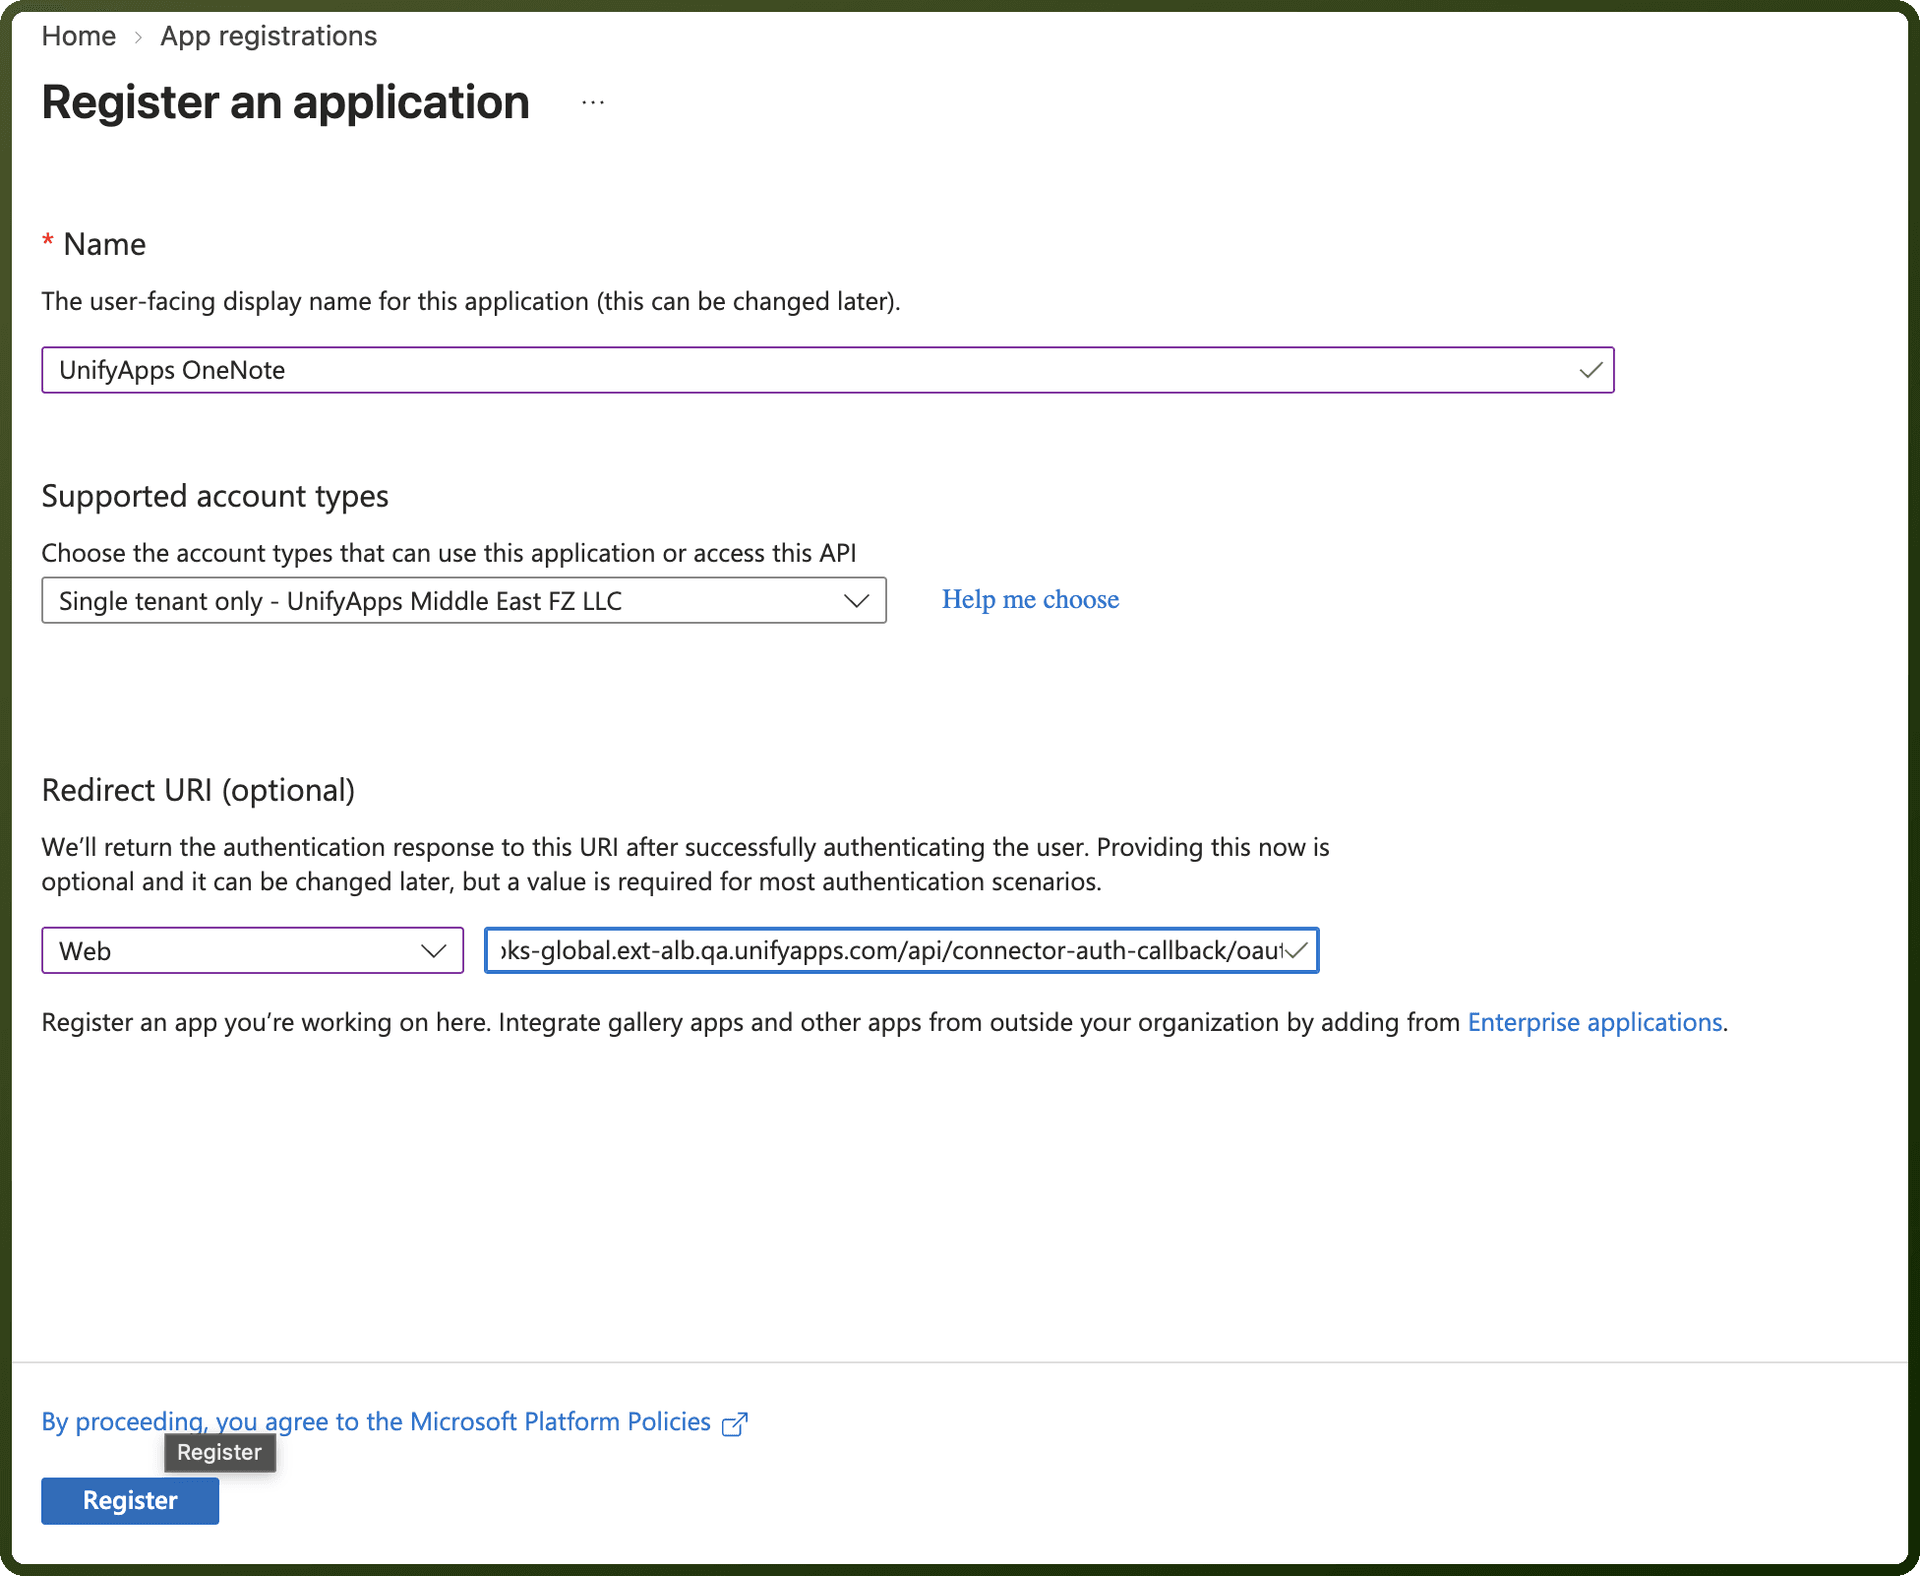Viewport: 1920px width, 1576px height.
Task: Click the Supported account types heading
Action: [x=215, y=496]
